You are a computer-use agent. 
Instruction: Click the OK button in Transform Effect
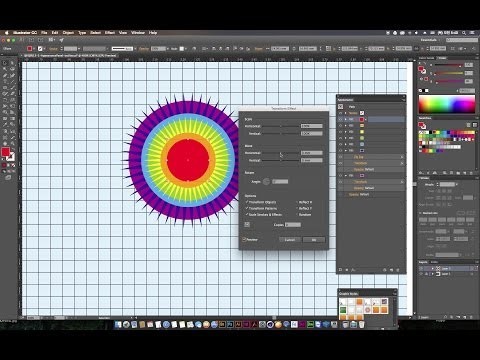point(314,240)
